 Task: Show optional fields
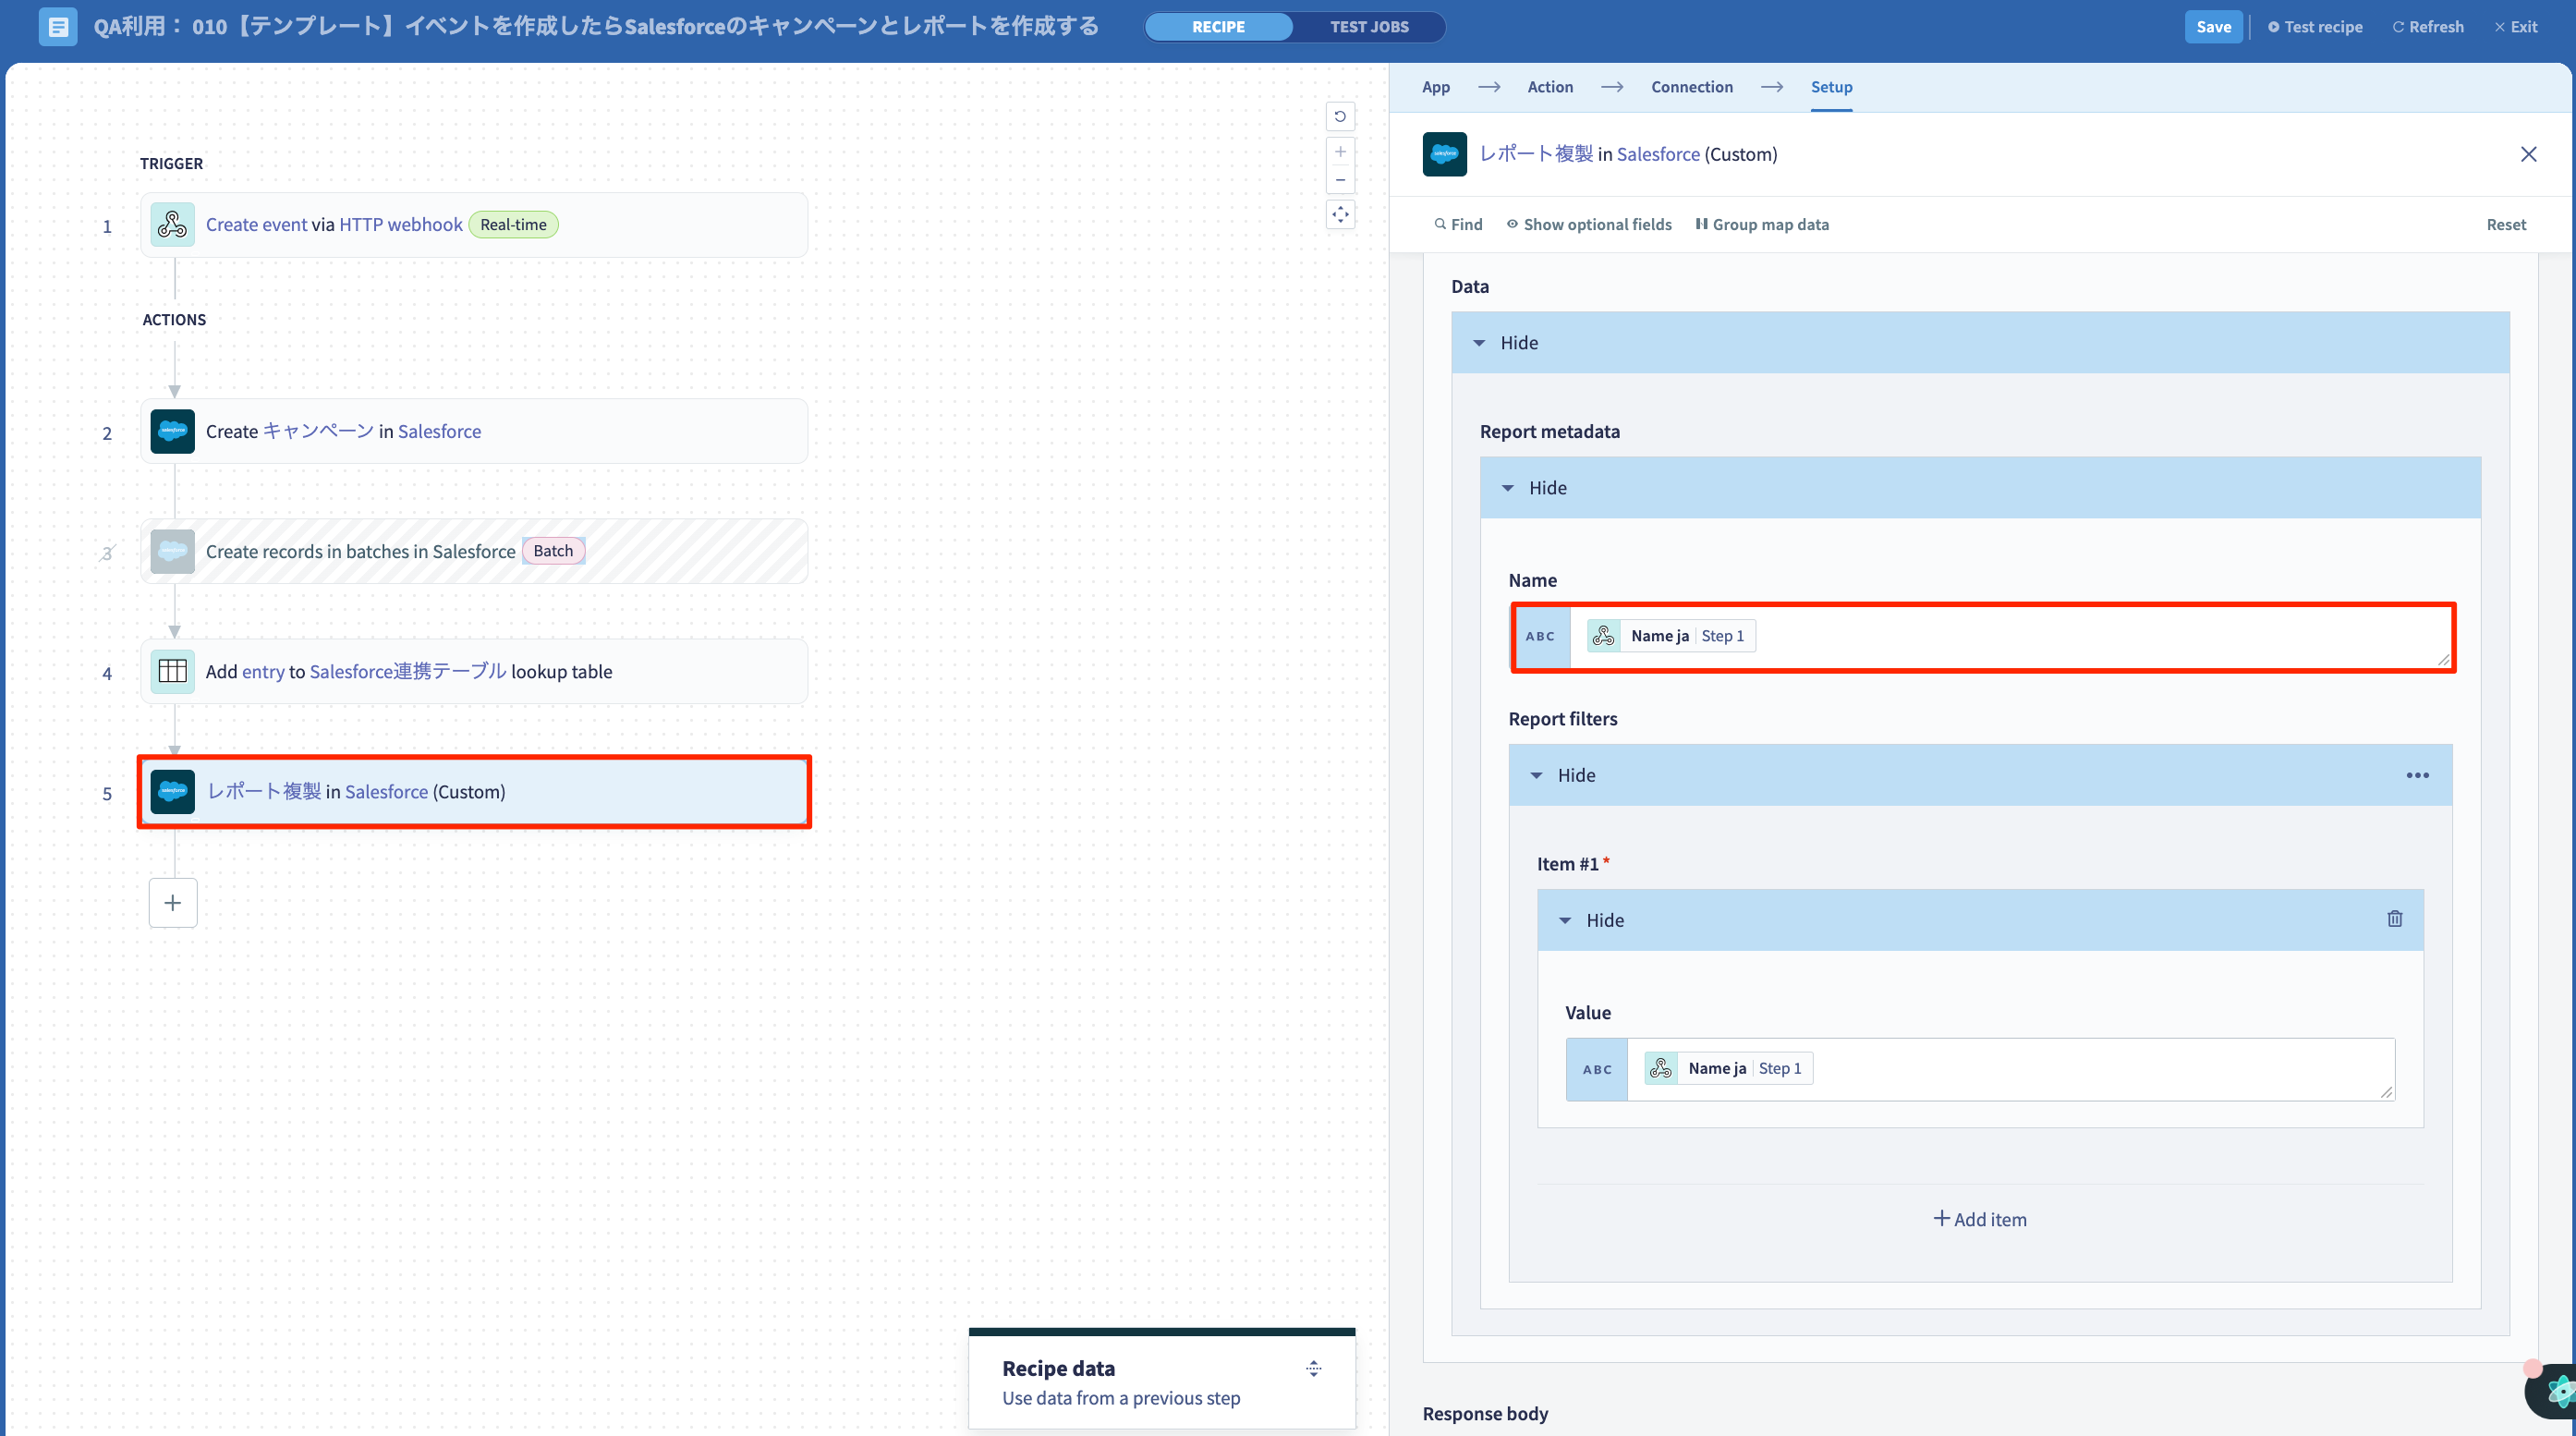pyautogui.click(x=1588, y=224)
